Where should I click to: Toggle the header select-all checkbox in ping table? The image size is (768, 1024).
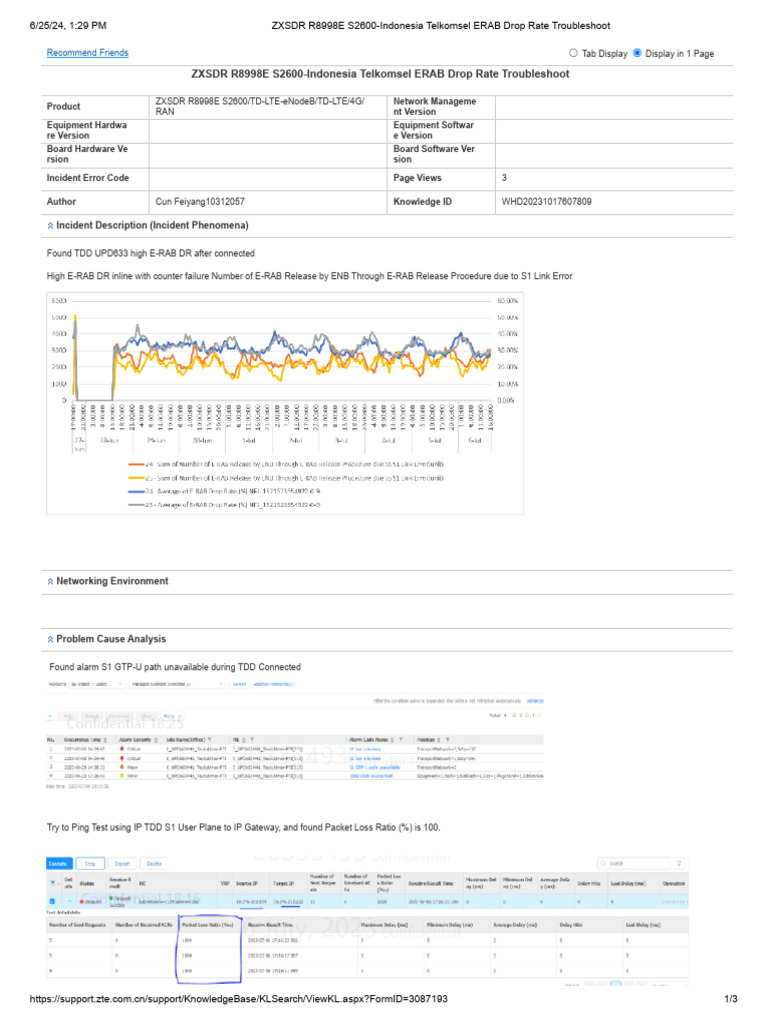pyautogui.click(x=53, y=883)
